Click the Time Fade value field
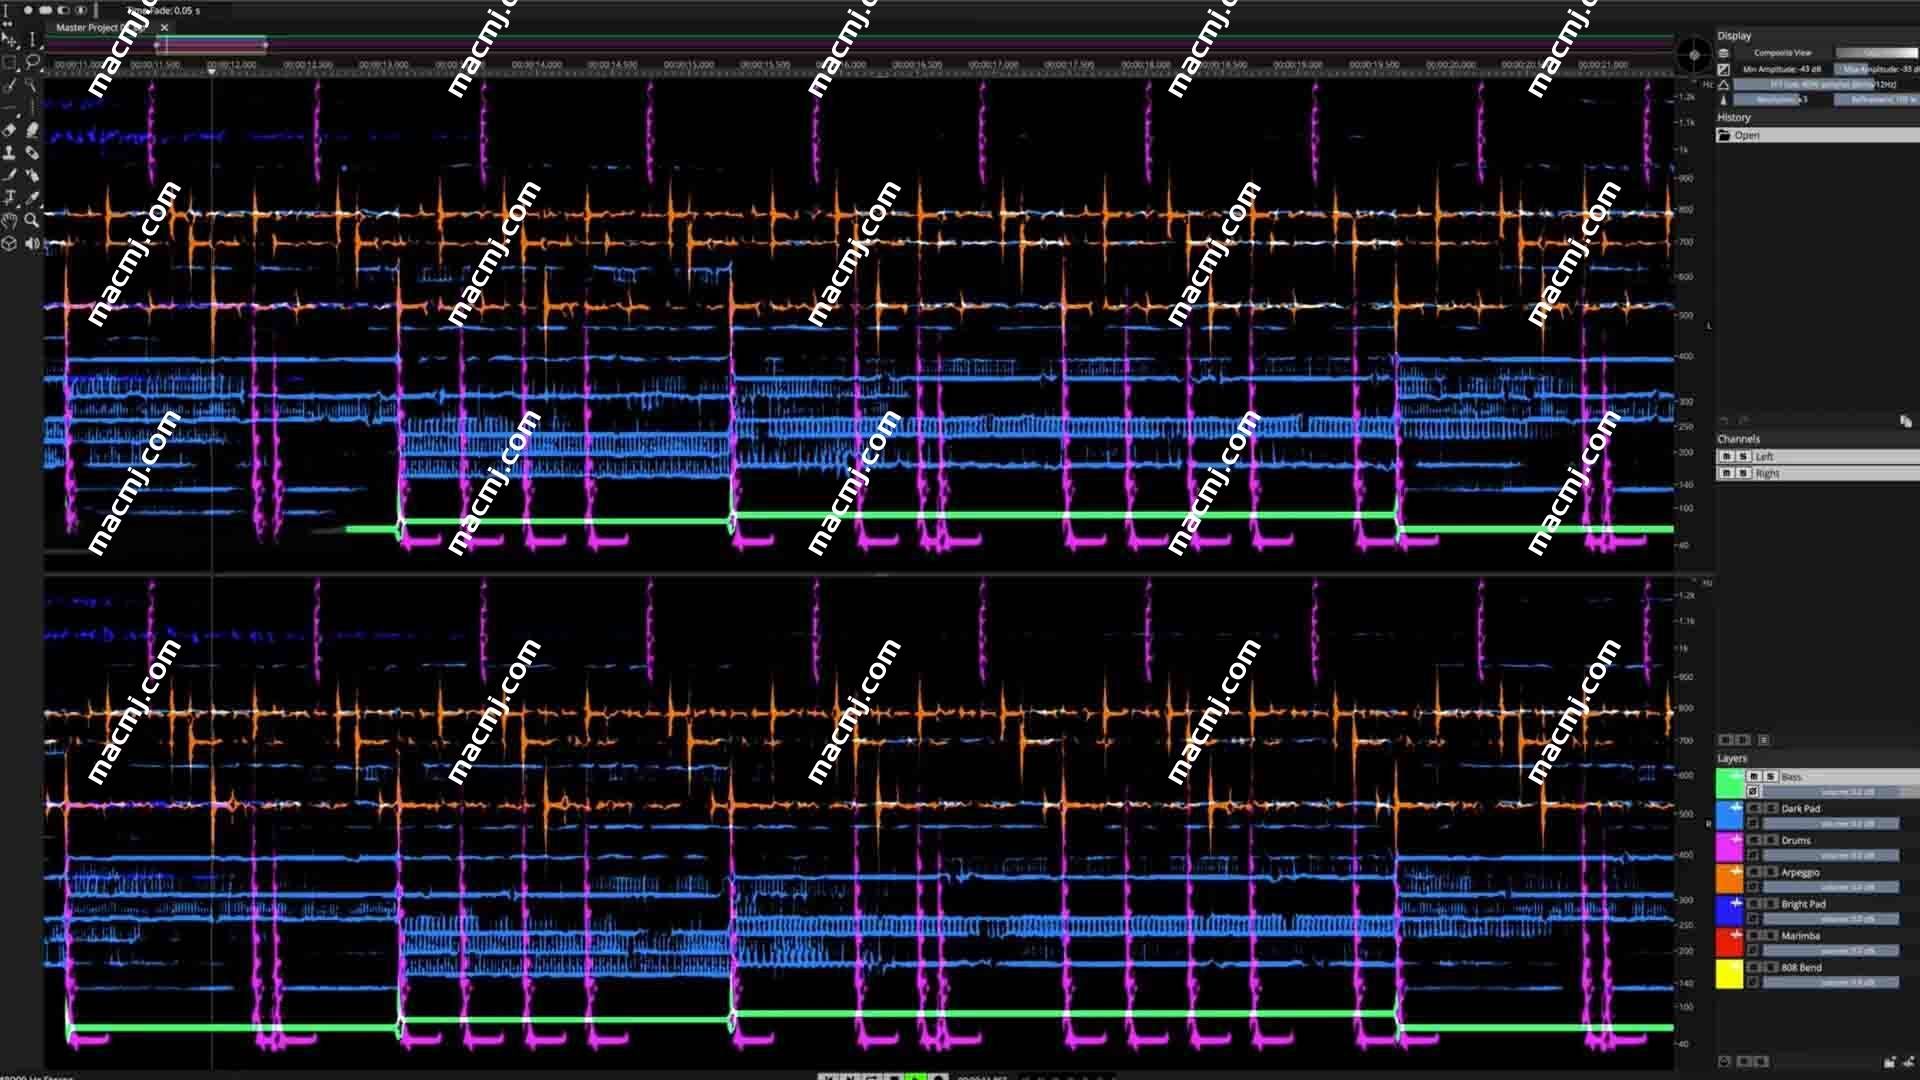1920x1080 pixels. click(163, 10)
